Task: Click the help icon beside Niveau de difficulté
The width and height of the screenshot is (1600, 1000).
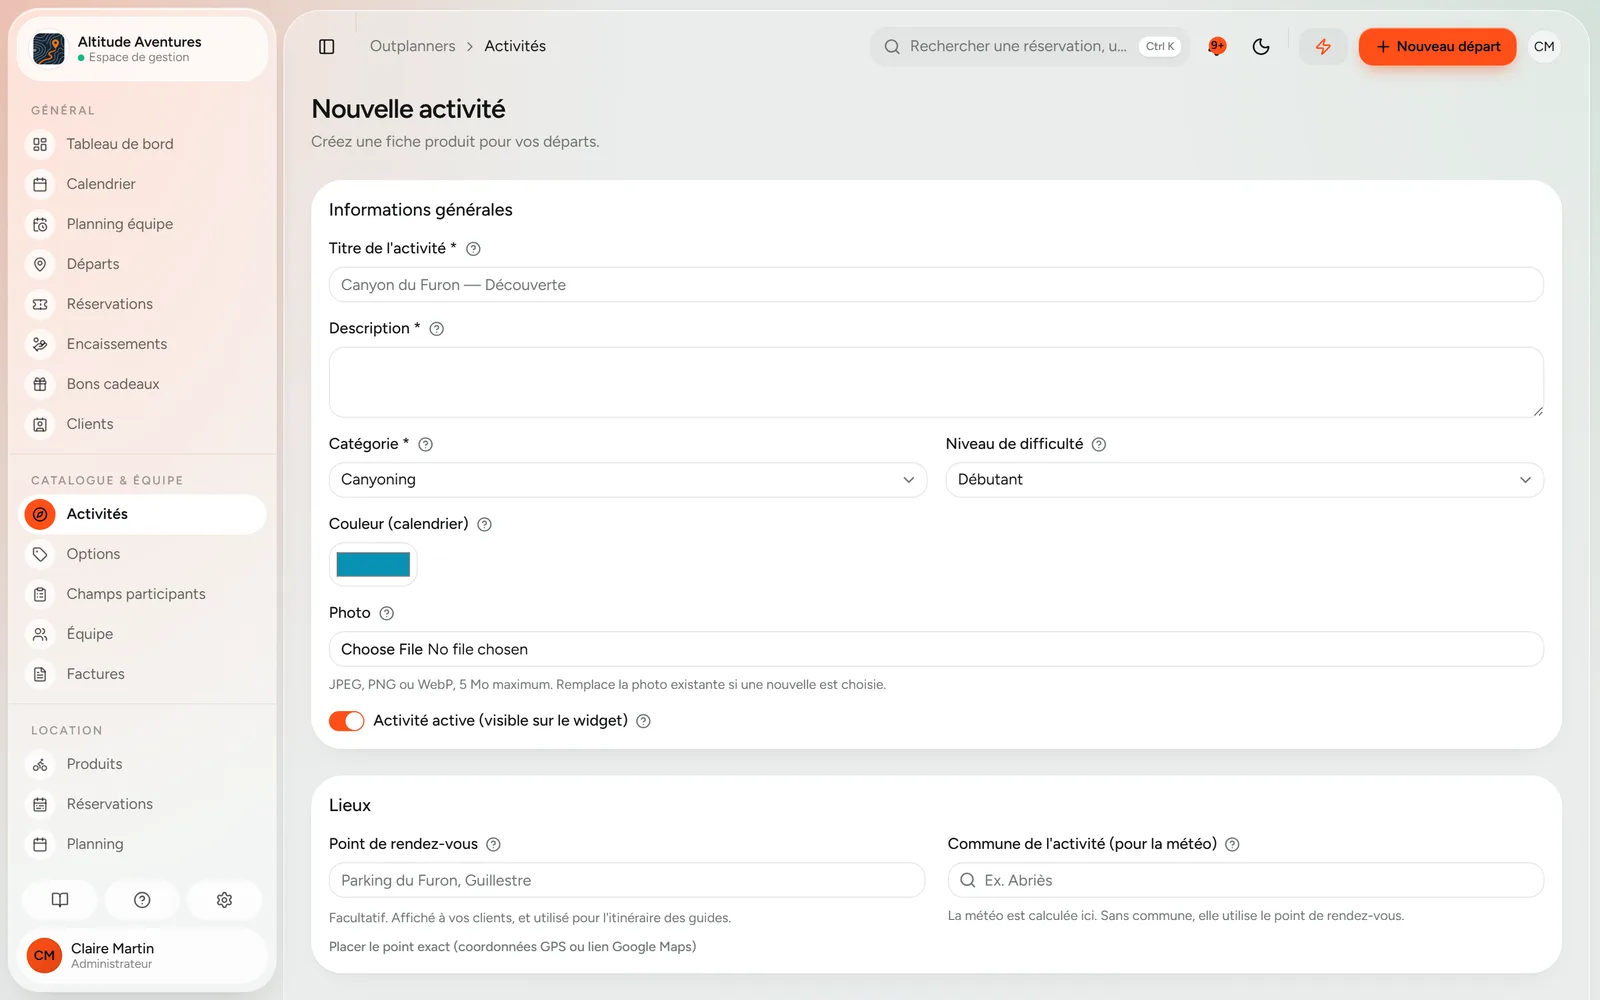Action: (1099, 445)
